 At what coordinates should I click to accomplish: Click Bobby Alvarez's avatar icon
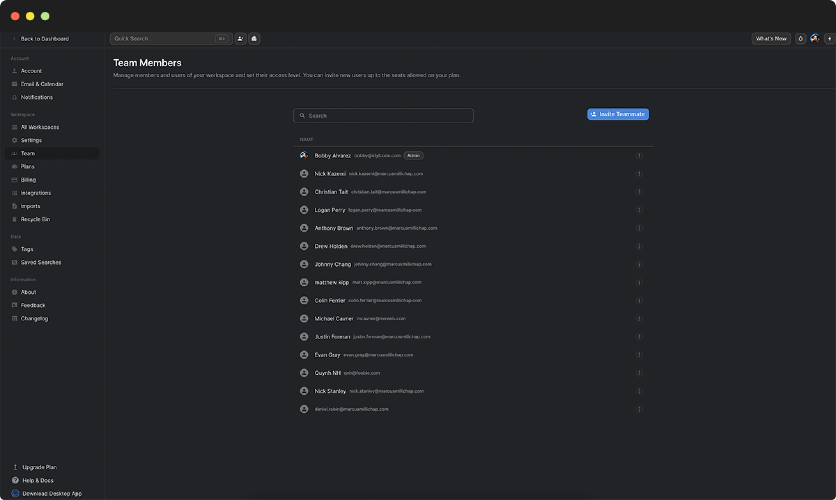304,156
